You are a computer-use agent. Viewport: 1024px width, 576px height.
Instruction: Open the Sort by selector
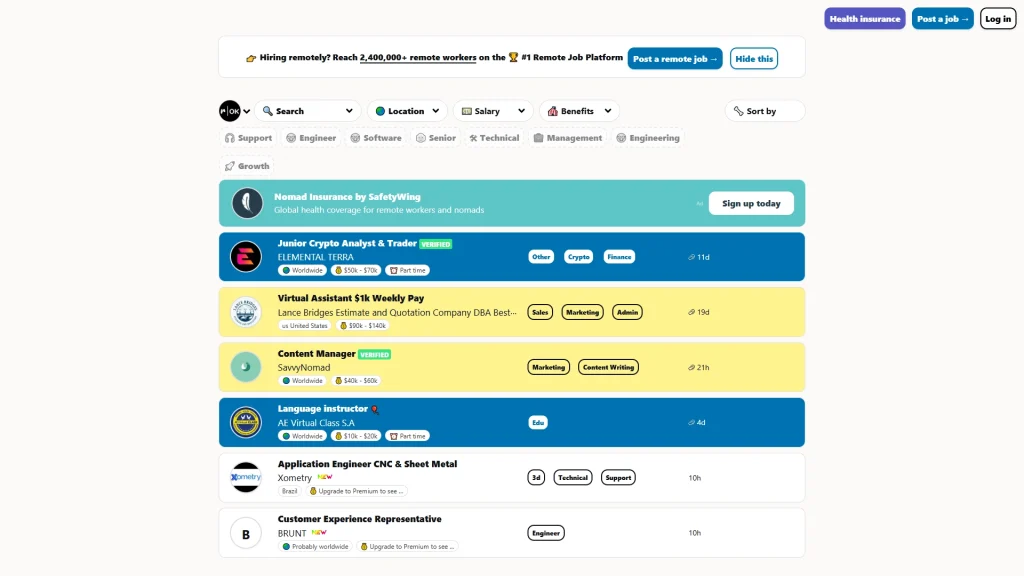pyautogui.click(x=764, y=111)
